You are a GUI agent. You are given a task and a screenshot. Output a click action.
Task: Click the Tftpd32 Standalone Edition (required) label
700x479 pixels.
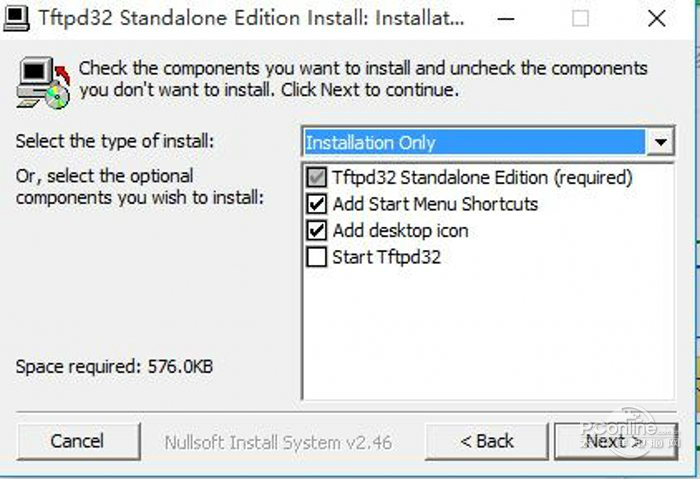click(482, 178)
